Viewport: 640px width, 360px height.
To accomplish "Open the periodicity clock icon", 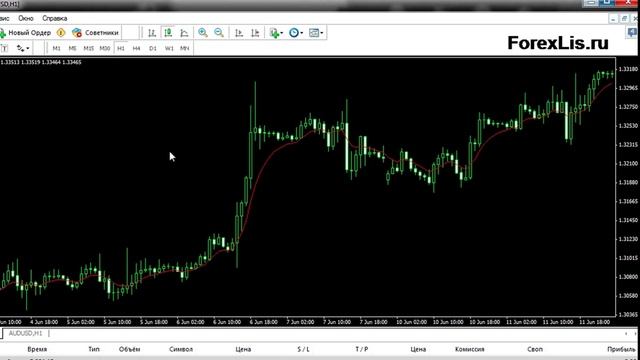I will tap(293, 33).
